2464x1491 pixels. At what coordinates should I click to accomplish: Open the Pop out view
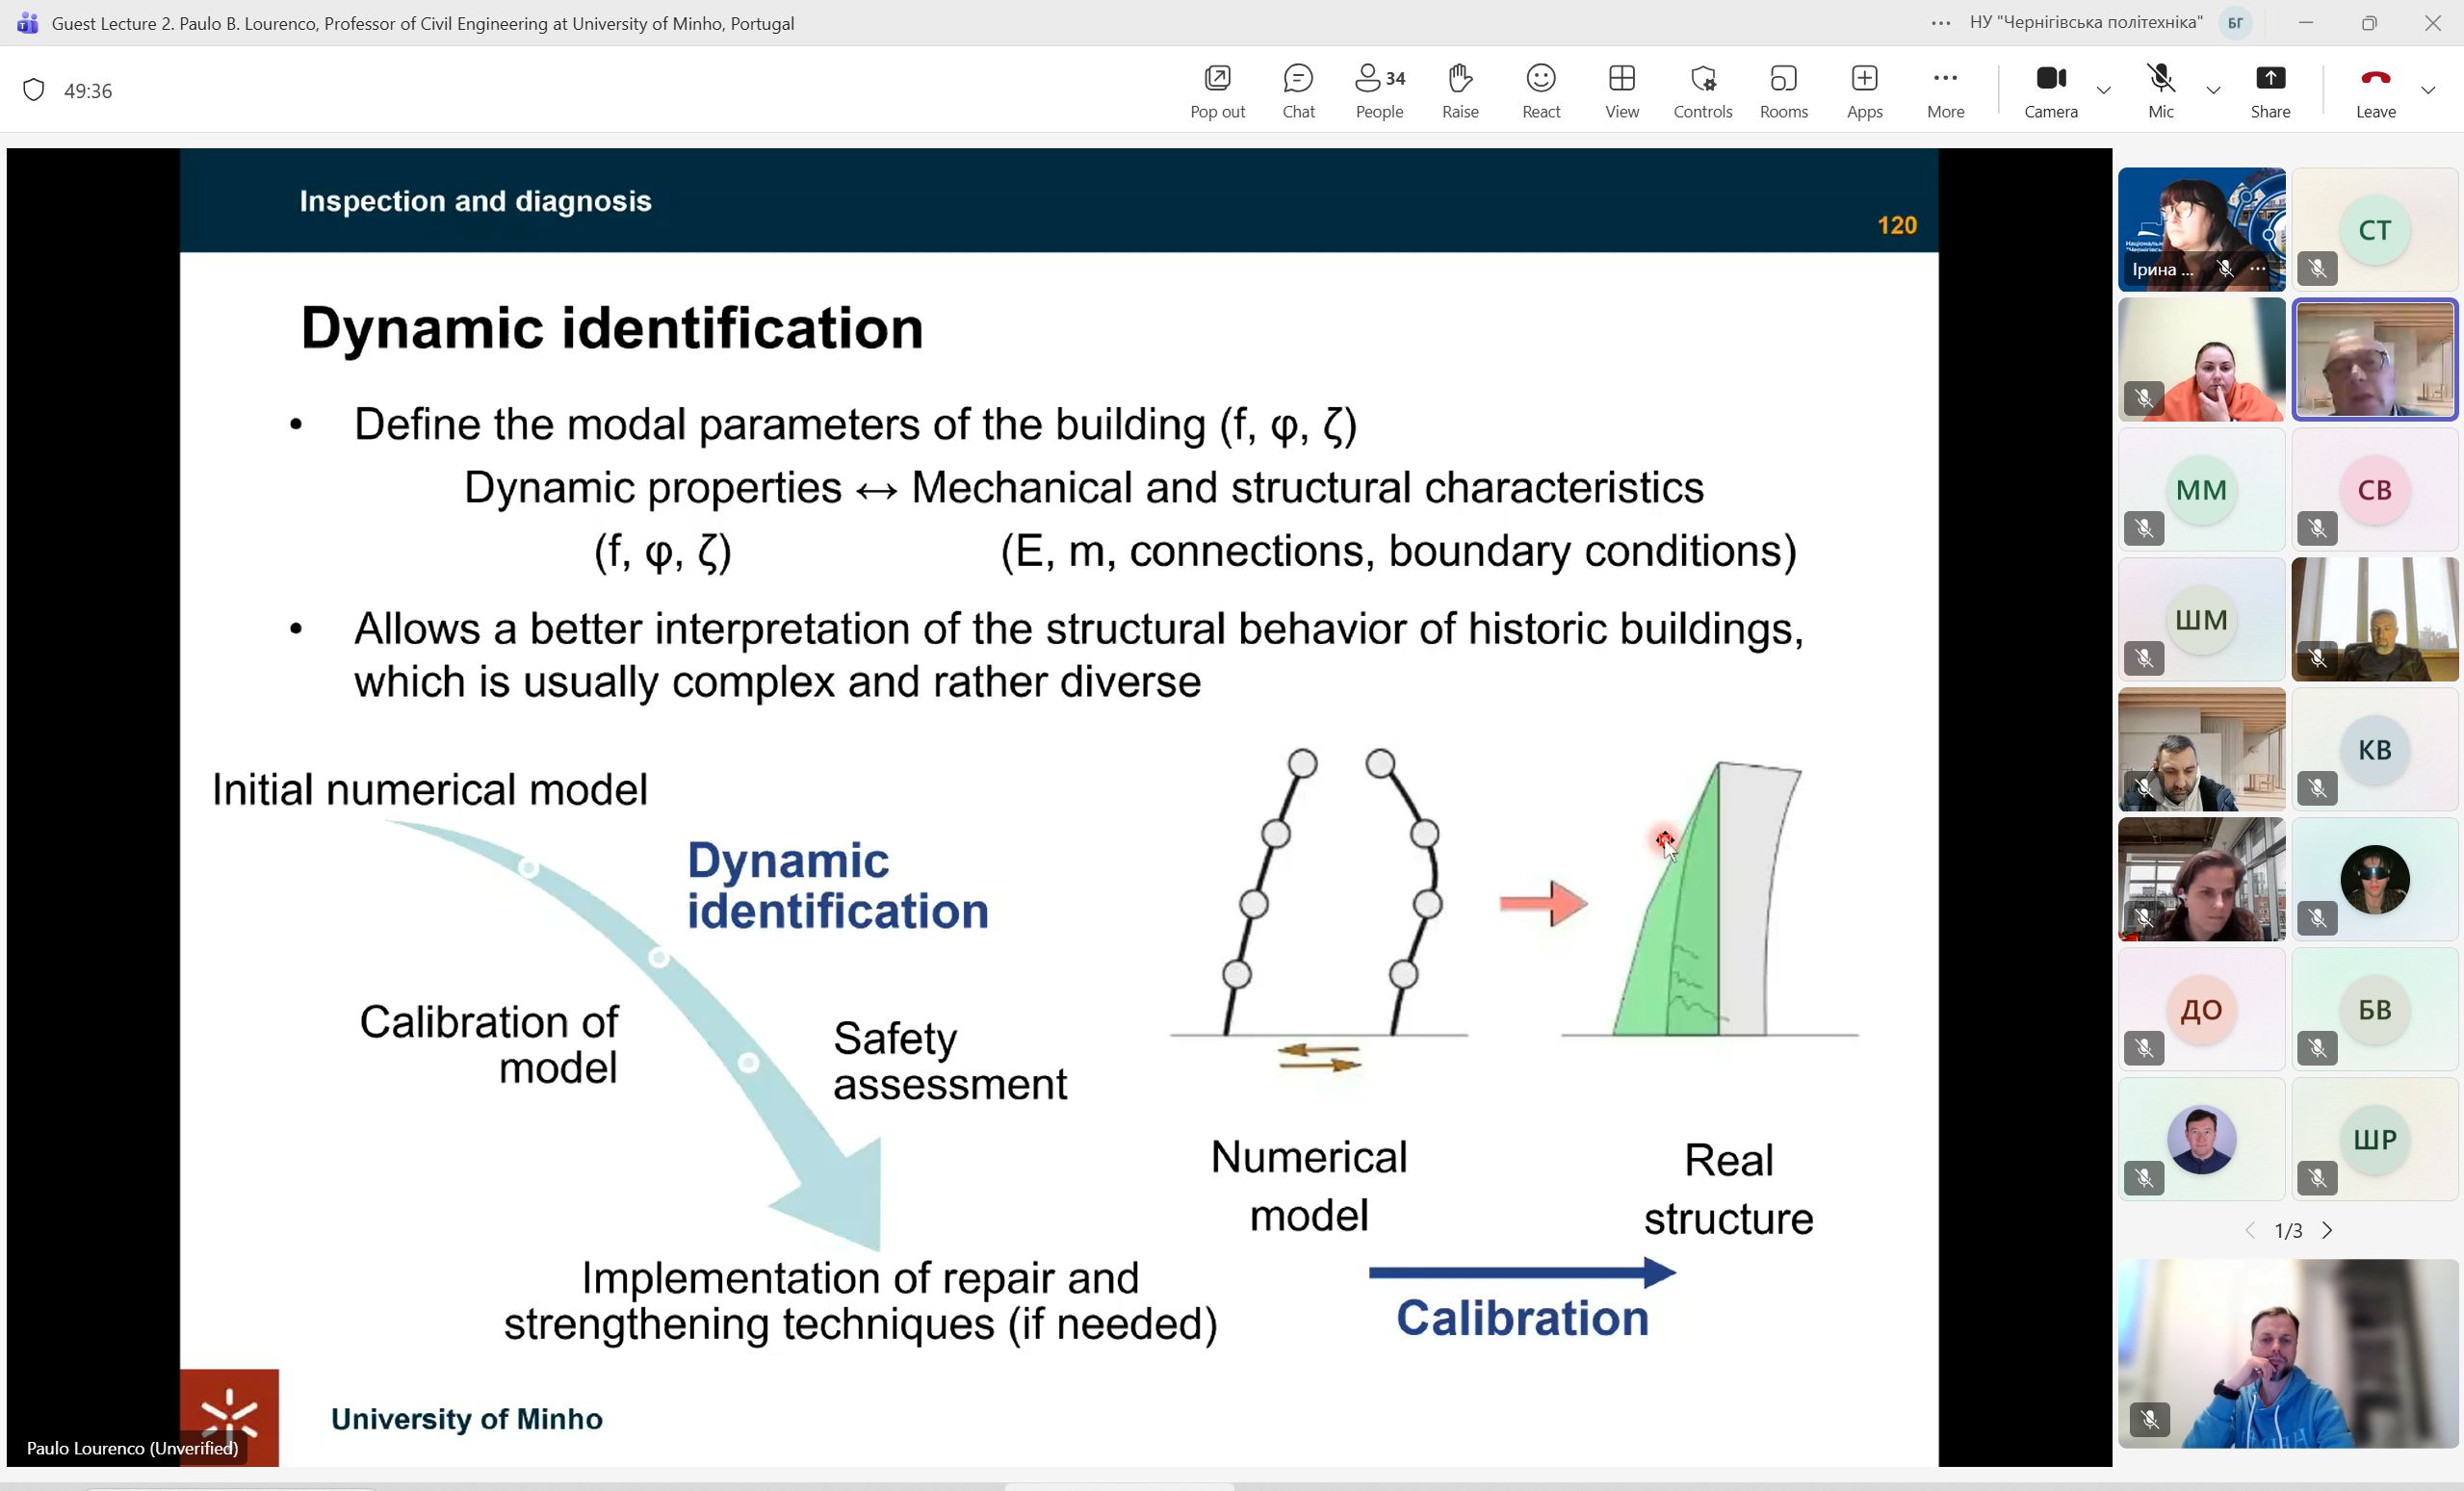(1217, 90)
